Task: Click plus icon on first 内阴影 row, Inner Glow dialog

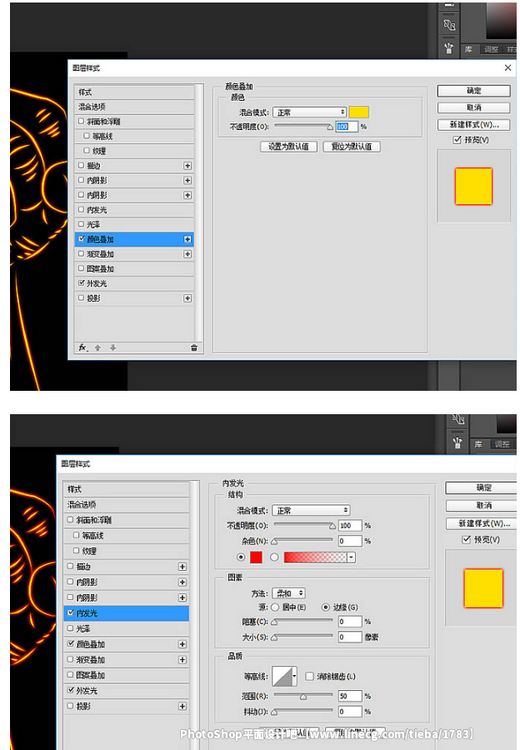Action: click(182, 582)
